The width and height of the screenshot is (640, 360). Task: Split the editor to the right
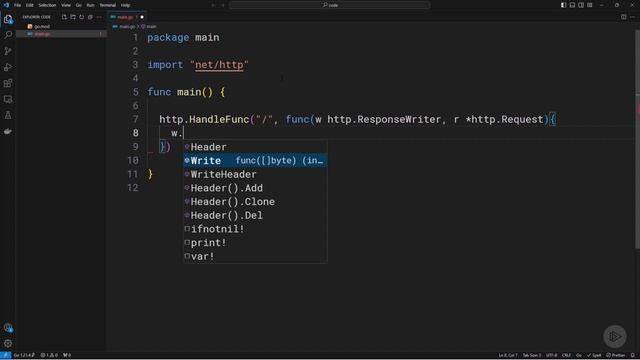point(624,17)
